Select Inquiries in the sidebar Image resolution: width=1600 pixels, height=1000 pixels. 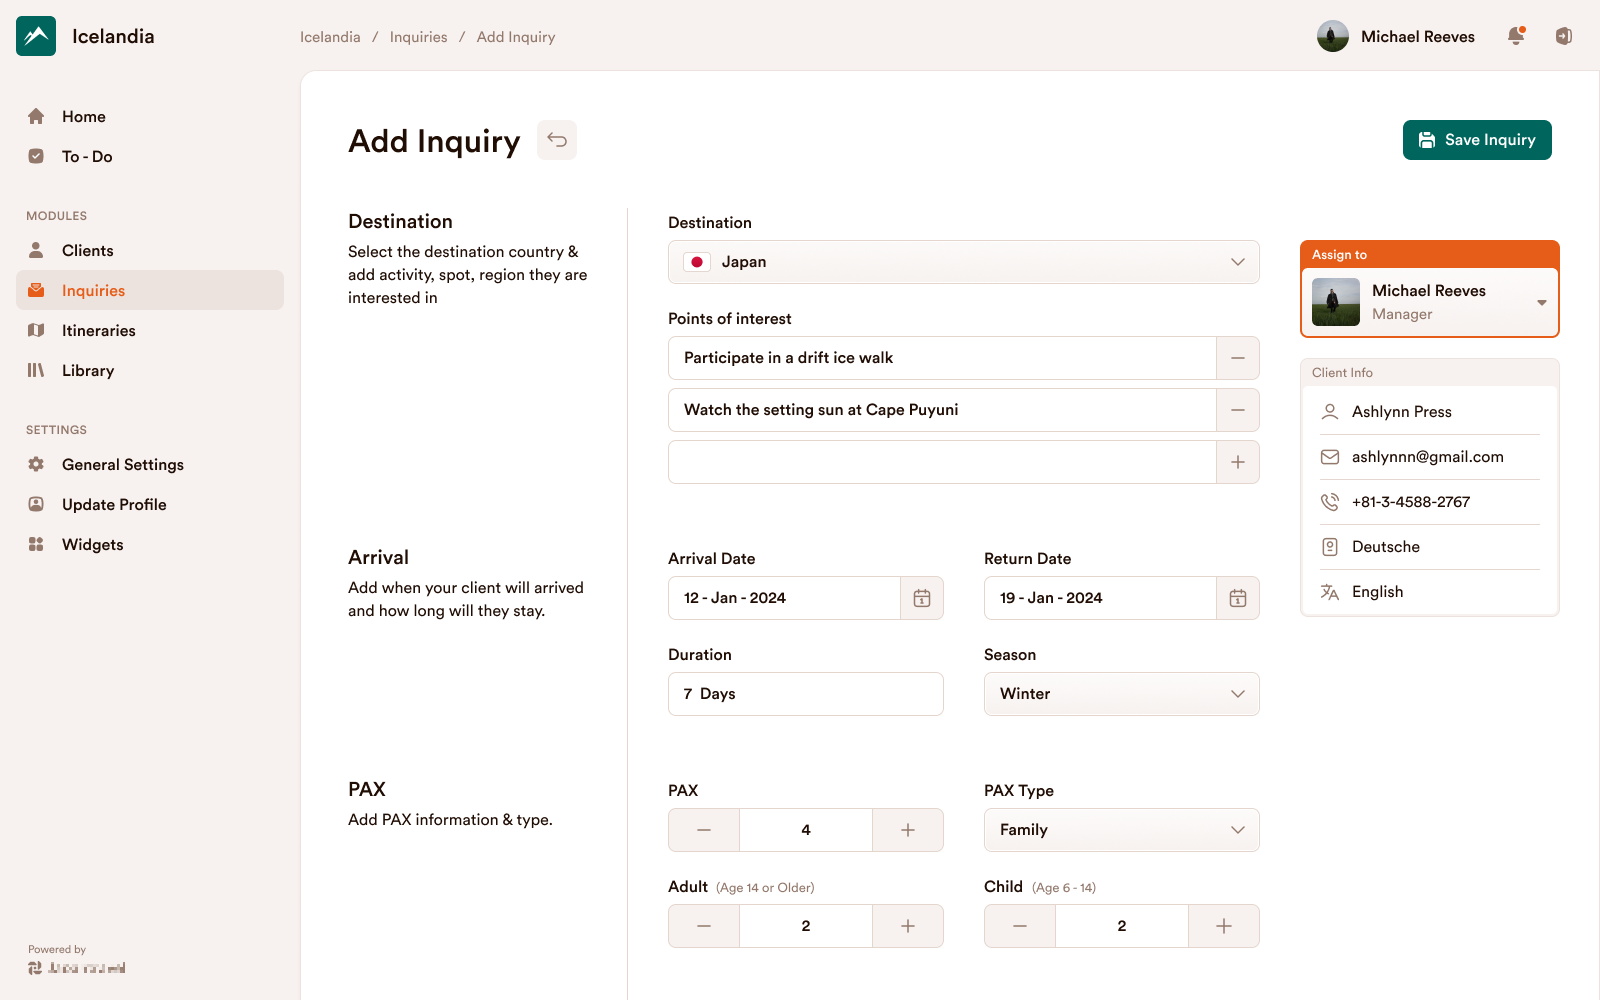pyautogui.click(x=150, y=290)
